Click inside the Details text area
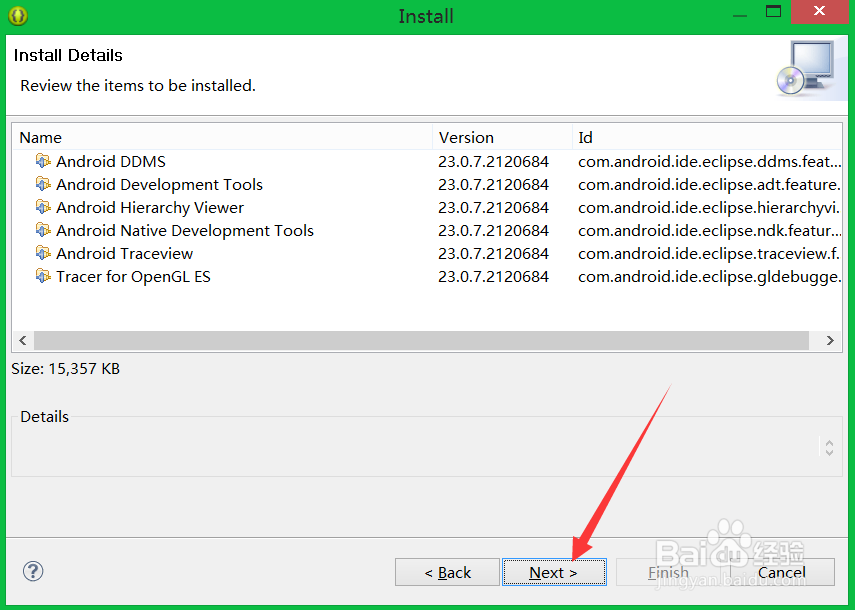This screenshot has height=610, width=855. tap(417, 447)
